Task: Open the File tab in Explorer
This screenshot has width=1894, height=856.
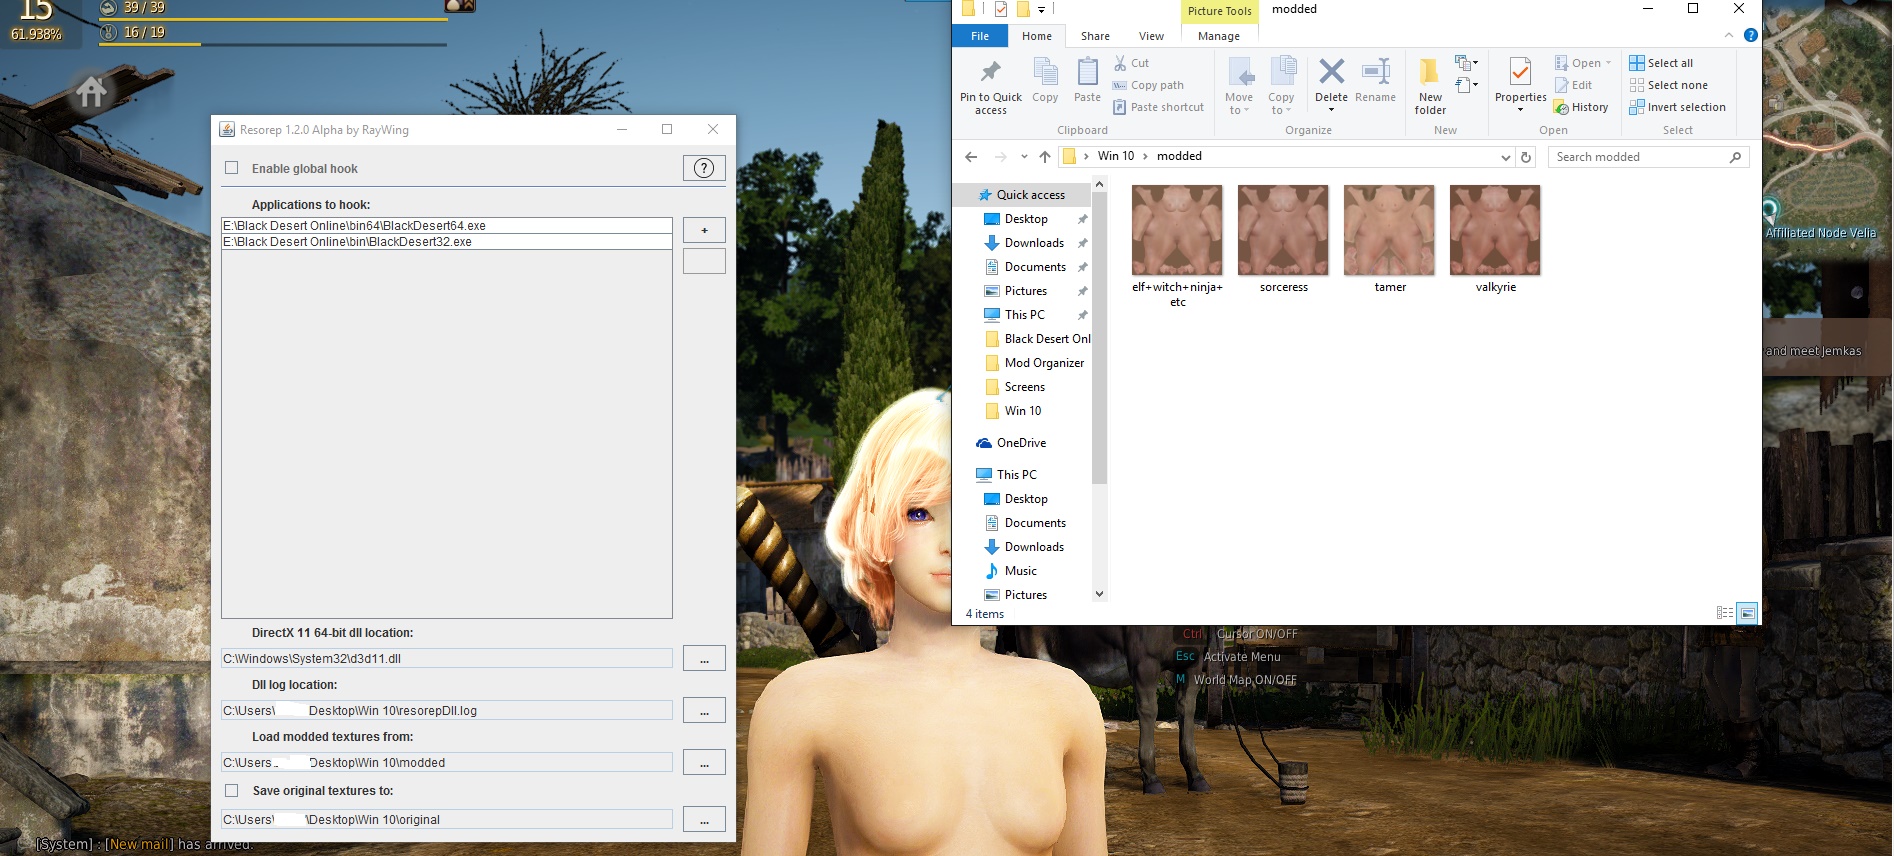Action: [x=980, y=36]
